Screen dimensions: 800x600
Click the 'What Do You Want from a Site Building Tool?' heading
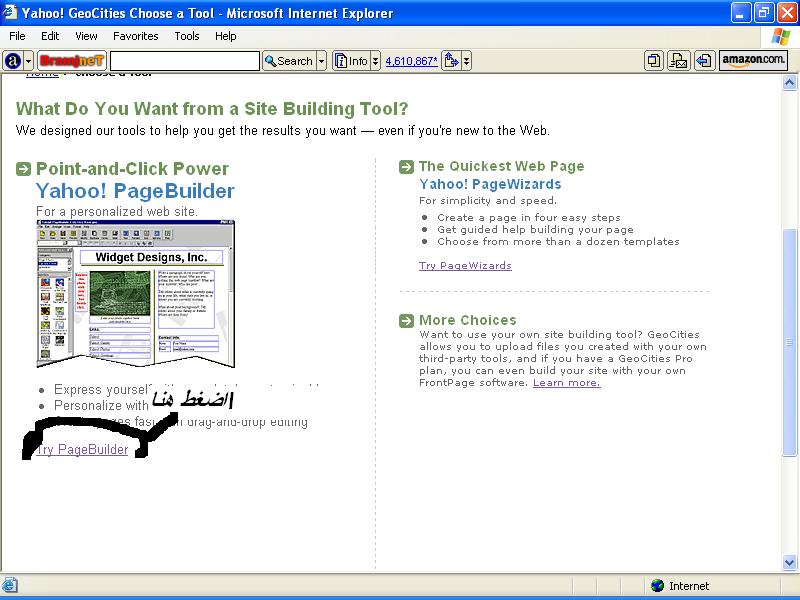click(212, 109)
